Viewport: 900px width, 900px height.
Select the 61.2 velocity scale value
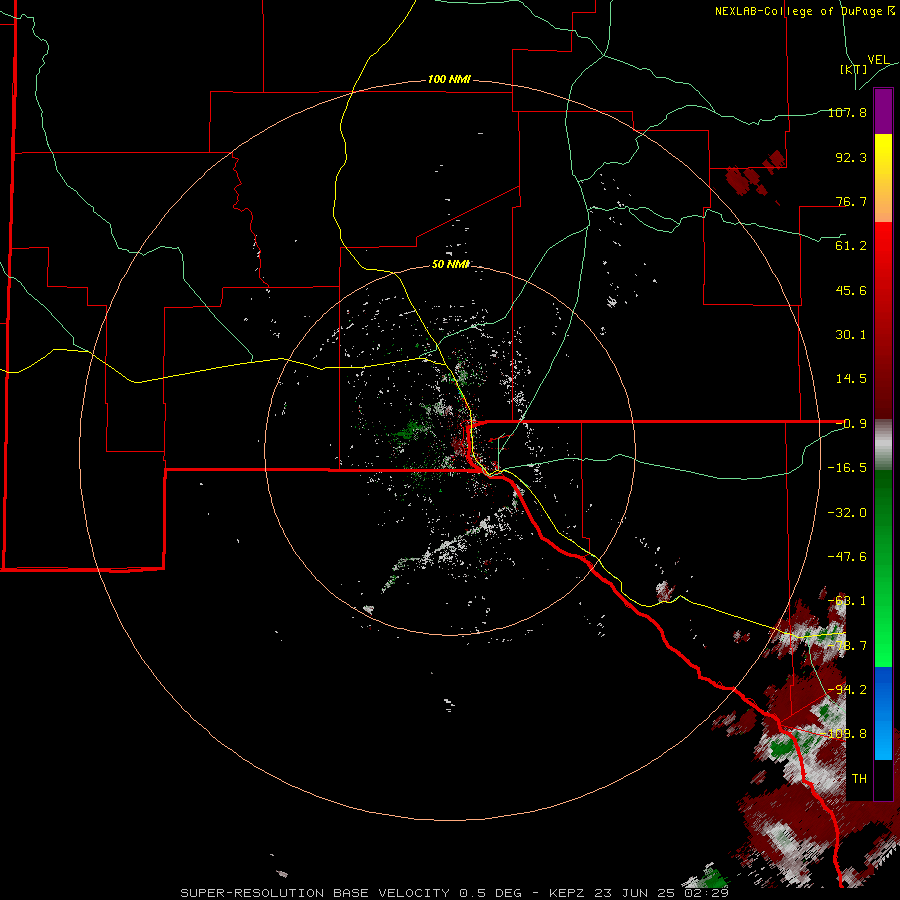tap(851, 246)
